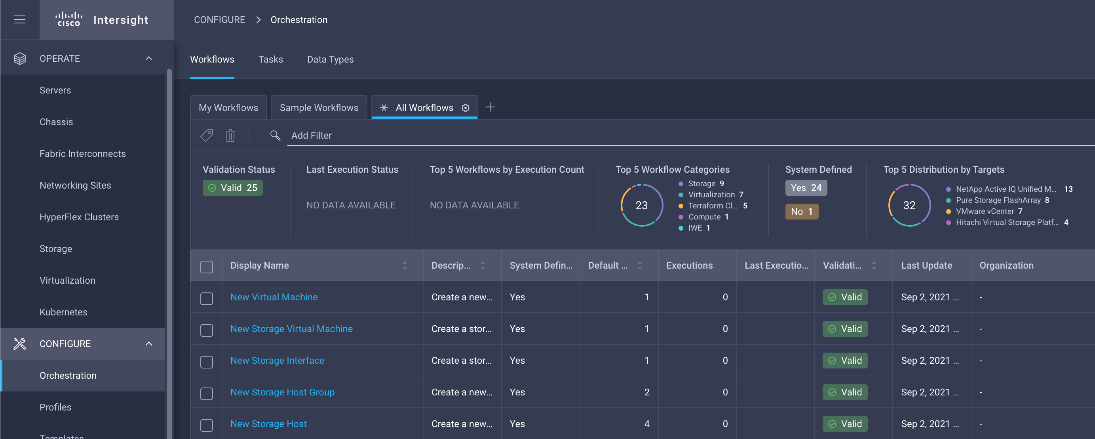Go to Virtualization in sidebar
The height and width of the screenshot is (439, 1095).
[x=68, y=281]
